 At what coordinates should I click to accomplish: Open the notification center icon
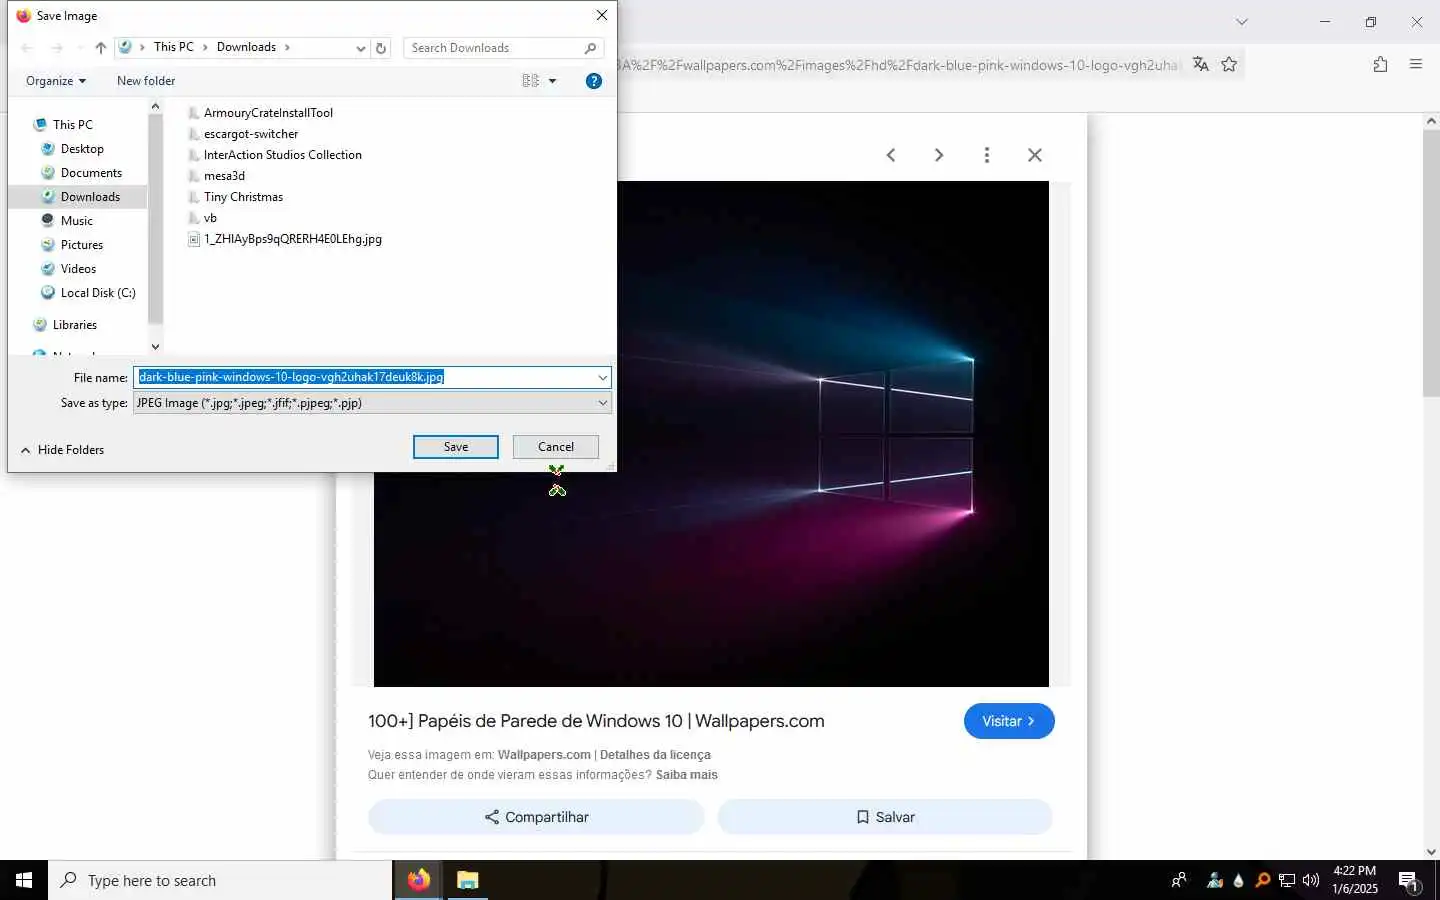click(1408, 881)
